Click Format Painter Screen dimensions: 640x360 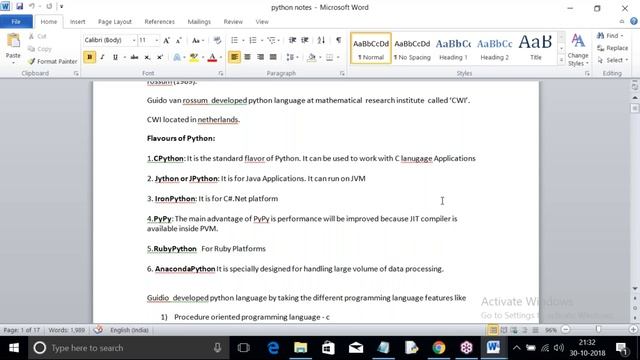pyautogui.click(x=53, y=61)
